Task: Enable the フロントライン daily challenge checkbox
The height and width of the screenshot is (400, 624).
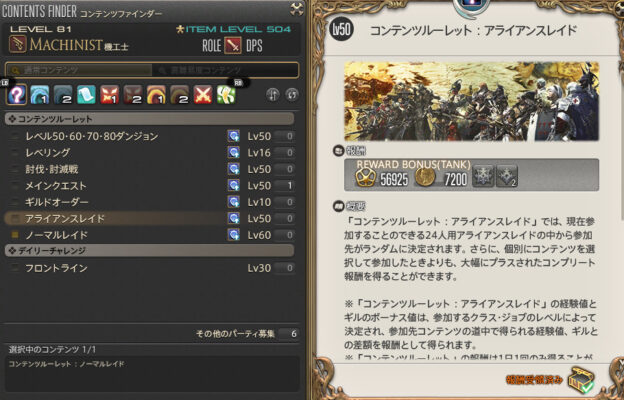Action: click(15, 268)
